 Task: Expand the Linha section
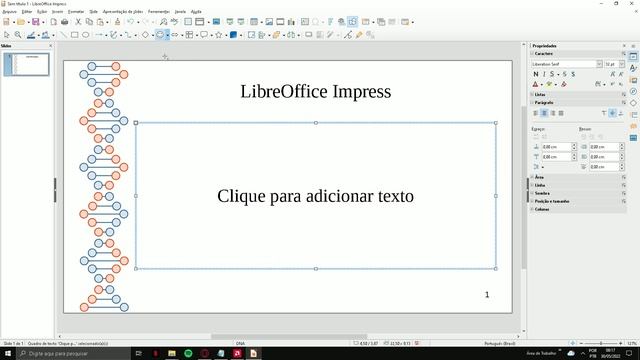click(x=532, y=185)
